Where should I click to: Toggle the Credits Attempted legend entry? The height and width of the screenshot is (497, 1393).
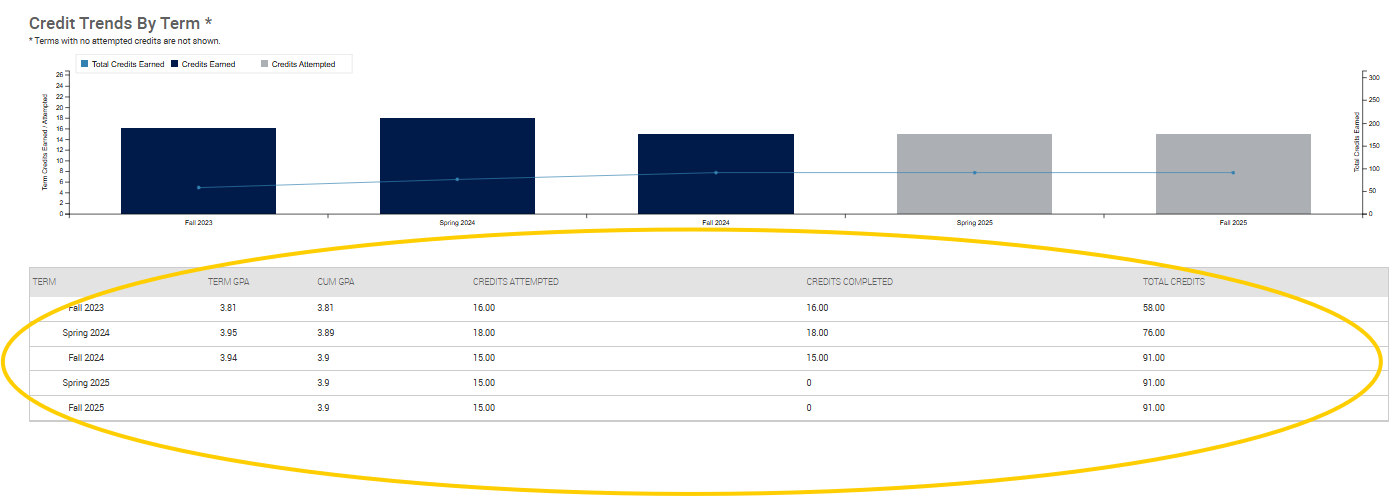point(298,64)
